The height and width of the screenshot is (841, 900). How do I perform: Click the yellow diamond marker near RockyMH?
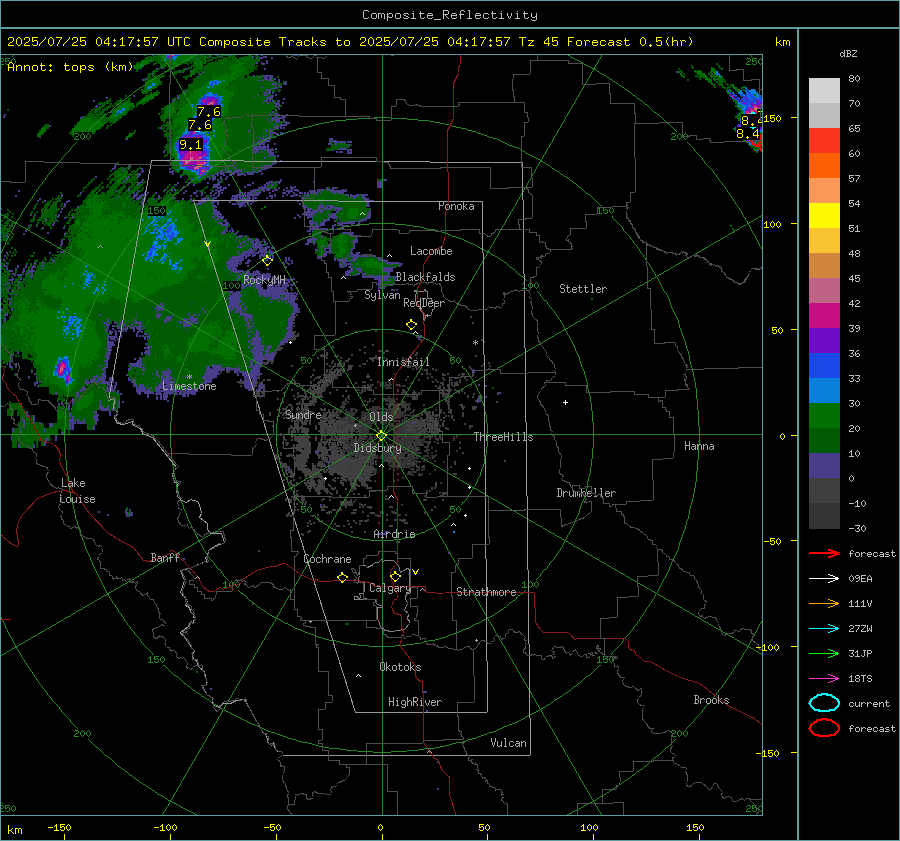coord(267,261)
